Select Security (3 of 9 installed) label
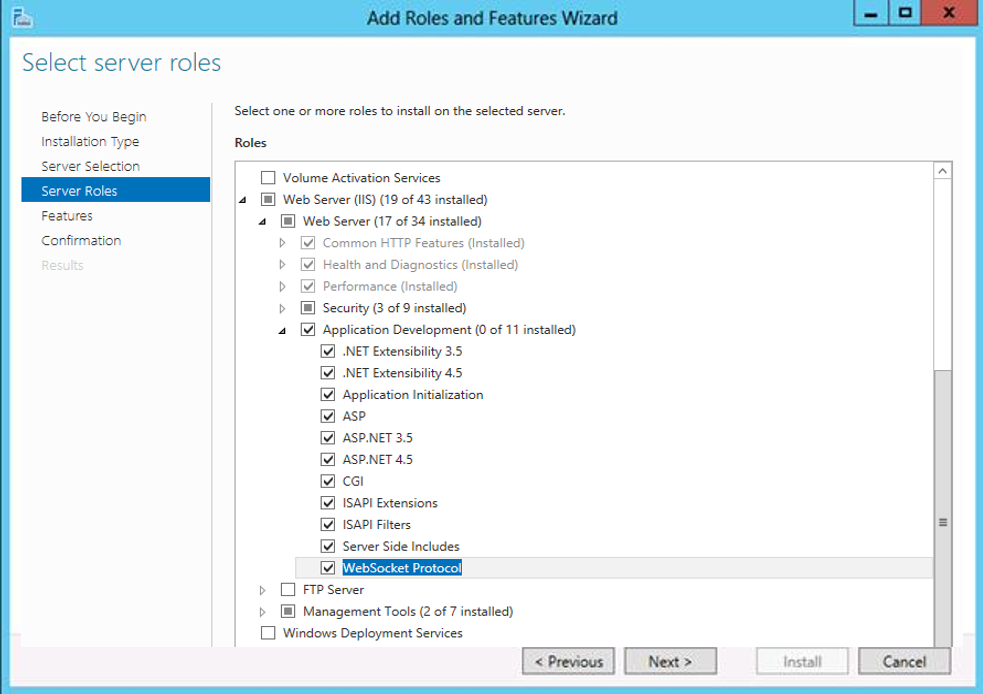This screenshot has width=983, height=694. click(x=395, y=308)
